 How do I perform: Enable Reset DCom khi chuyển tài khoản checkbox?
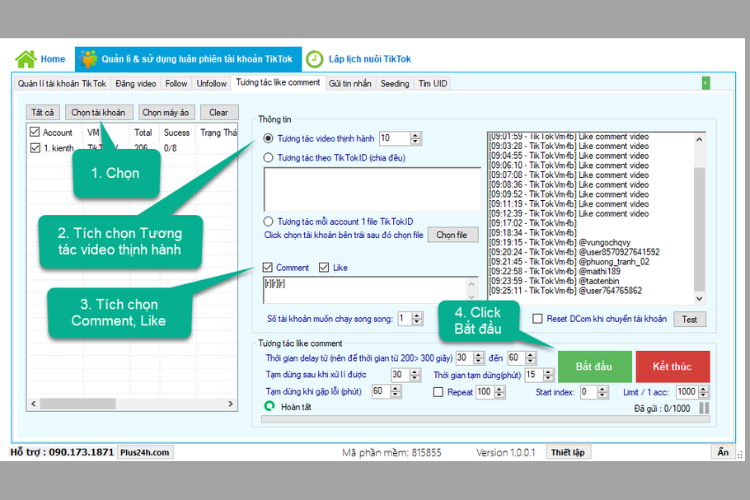point(538,319)
